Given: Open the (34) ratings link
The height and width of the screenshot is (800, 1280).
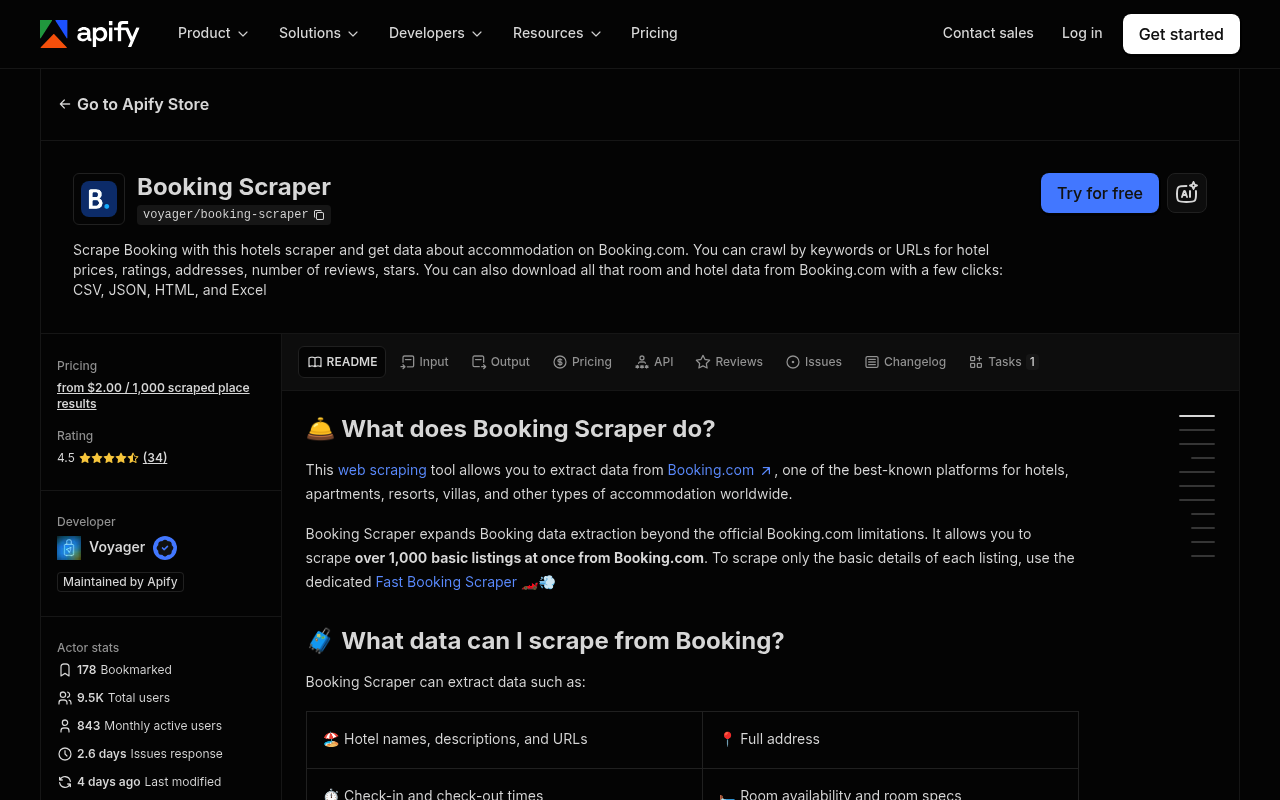Looking at the screenshot, I should 155,458.
